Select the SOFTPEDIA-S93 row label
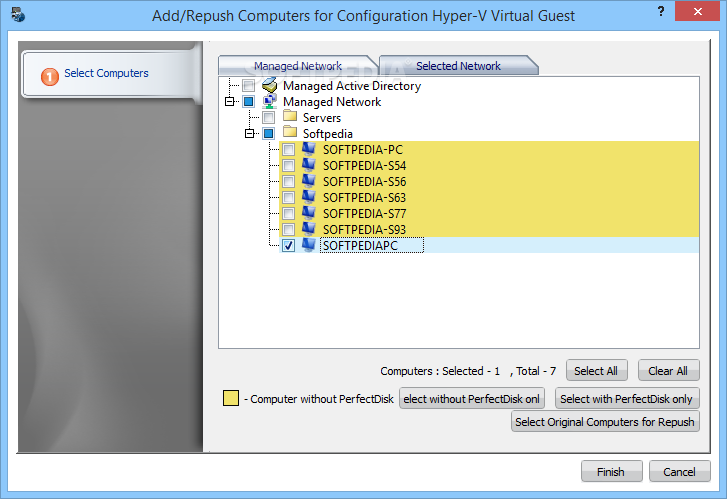Image resolution: width=727 pixels, height=499 pixels. tap(364, 230)
